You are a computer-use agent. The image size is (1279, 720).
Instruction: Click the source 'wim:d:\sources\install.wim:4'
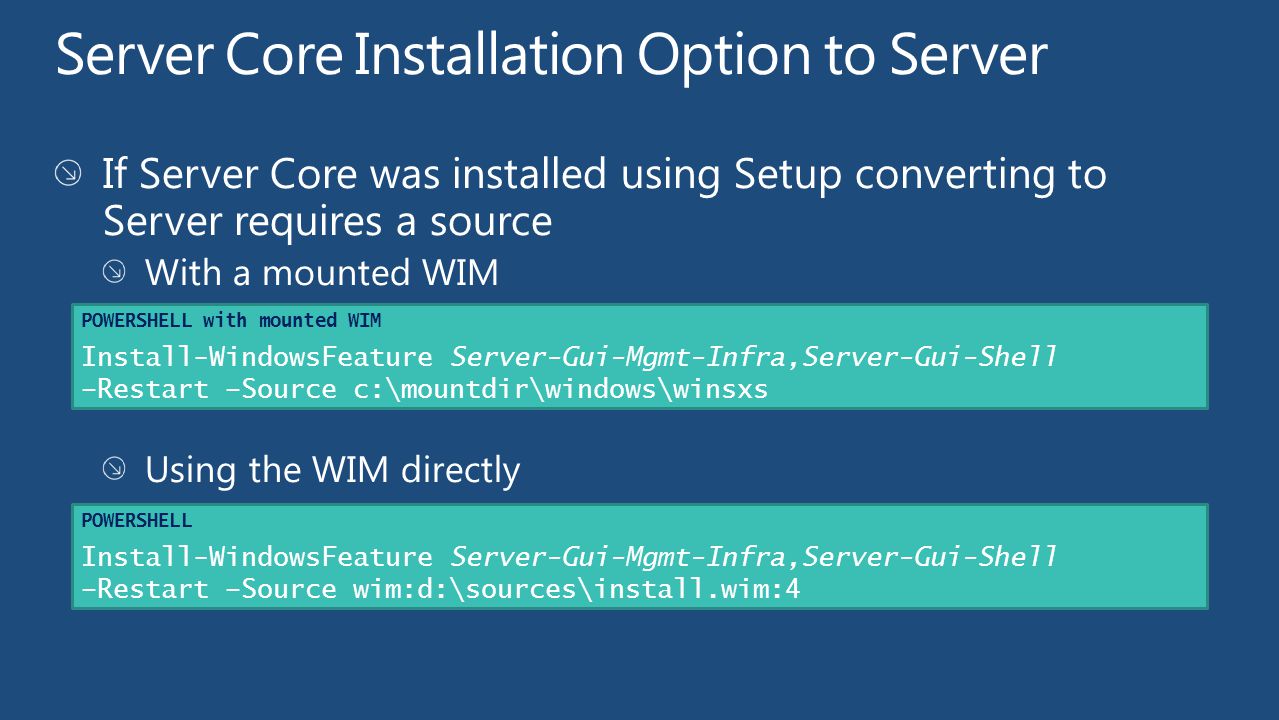pyautogui.click(x=577, y=590)
